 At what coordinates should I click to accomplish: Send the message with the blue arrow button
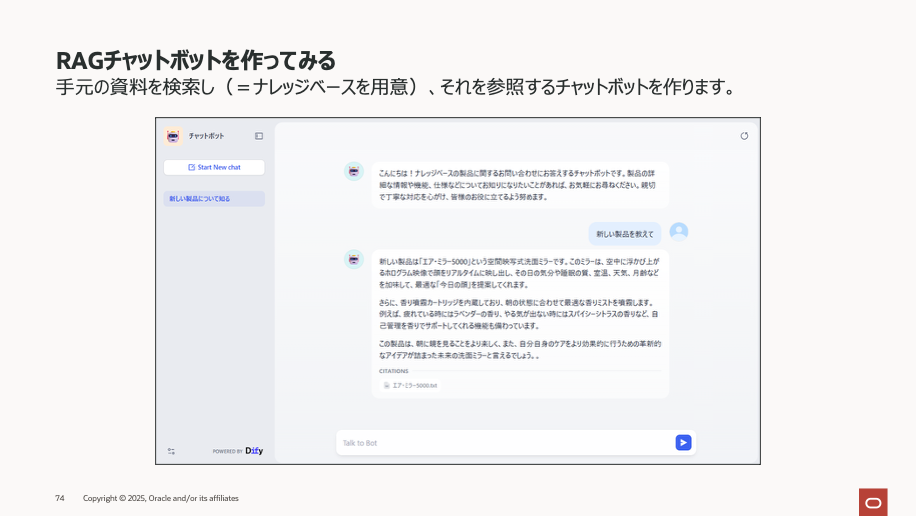(x=683, y=443)
